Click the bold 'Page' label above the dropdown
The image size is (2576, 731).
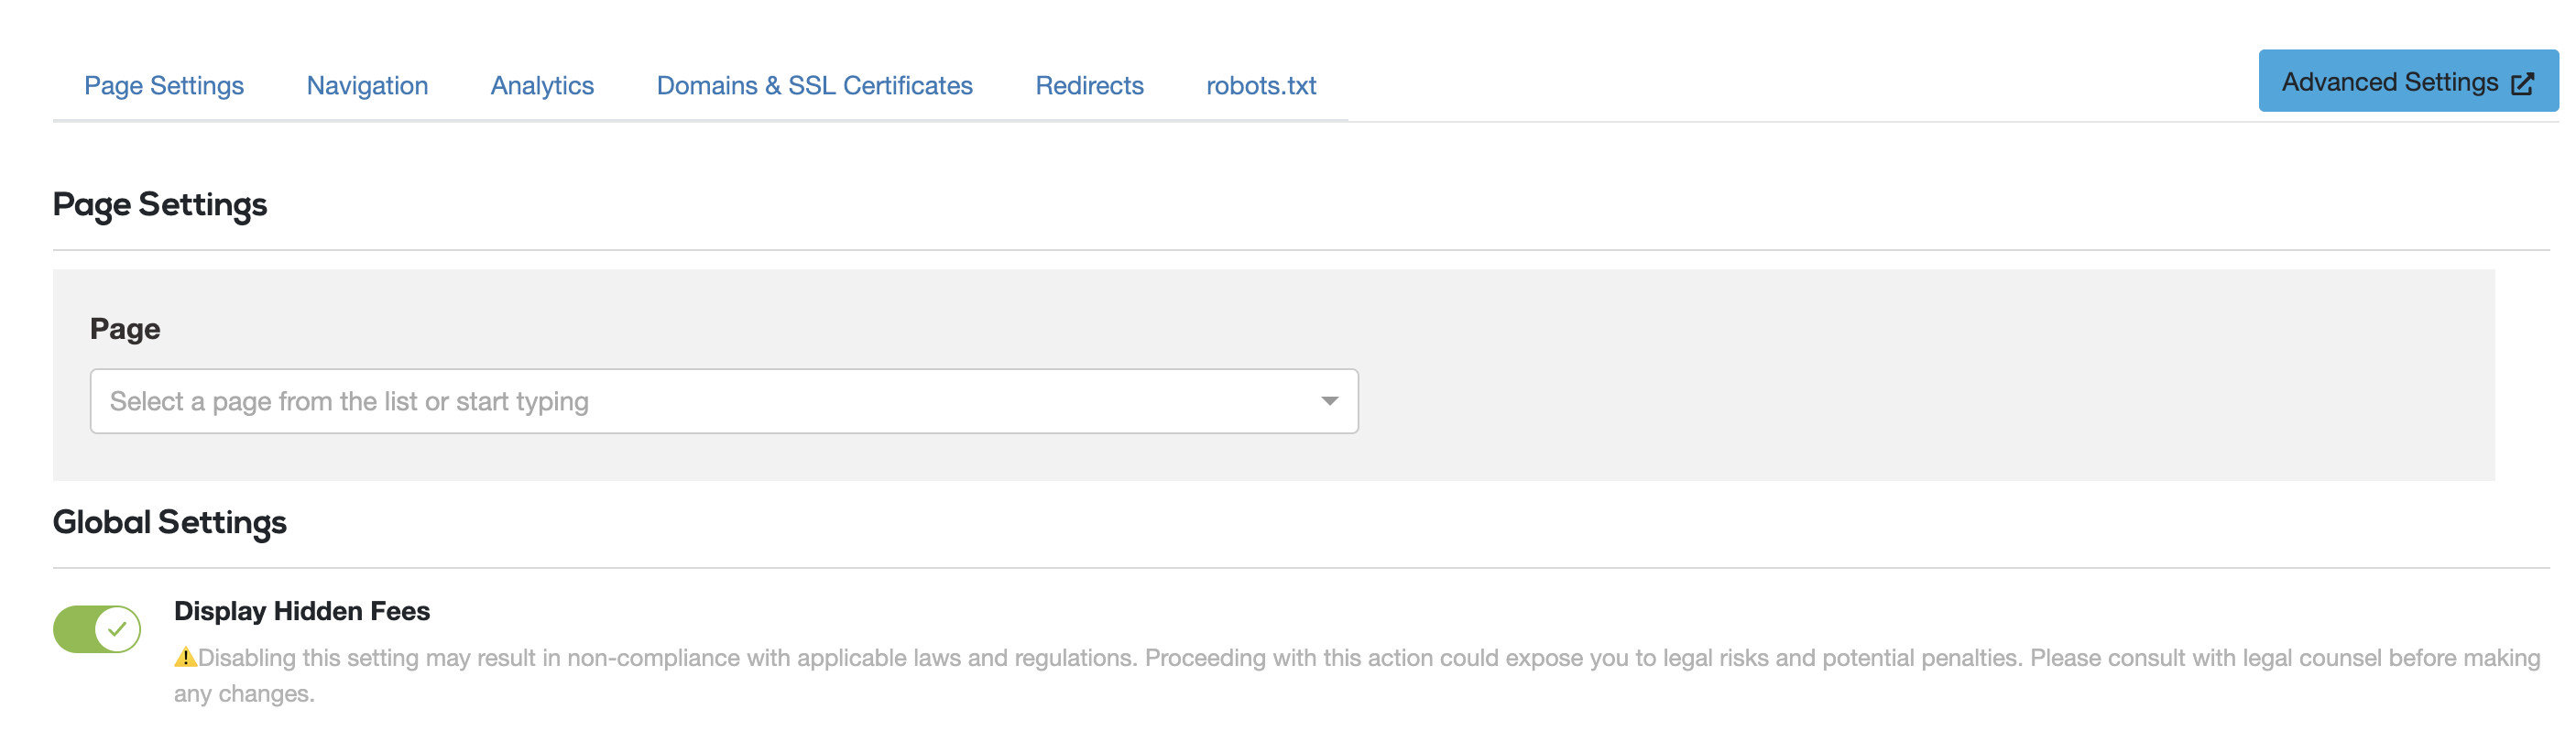125,329
